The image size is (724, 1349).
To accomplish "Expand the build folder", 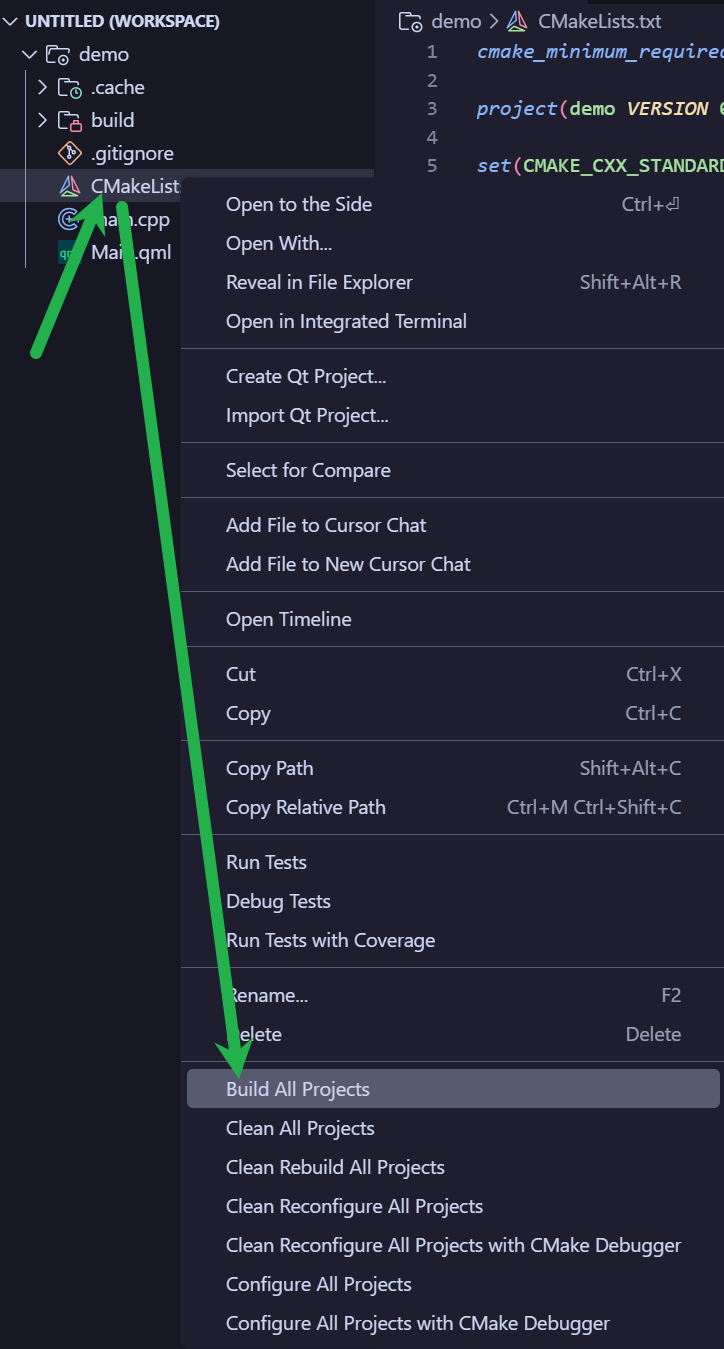I will pyautogui.click(x=43, y=120).
